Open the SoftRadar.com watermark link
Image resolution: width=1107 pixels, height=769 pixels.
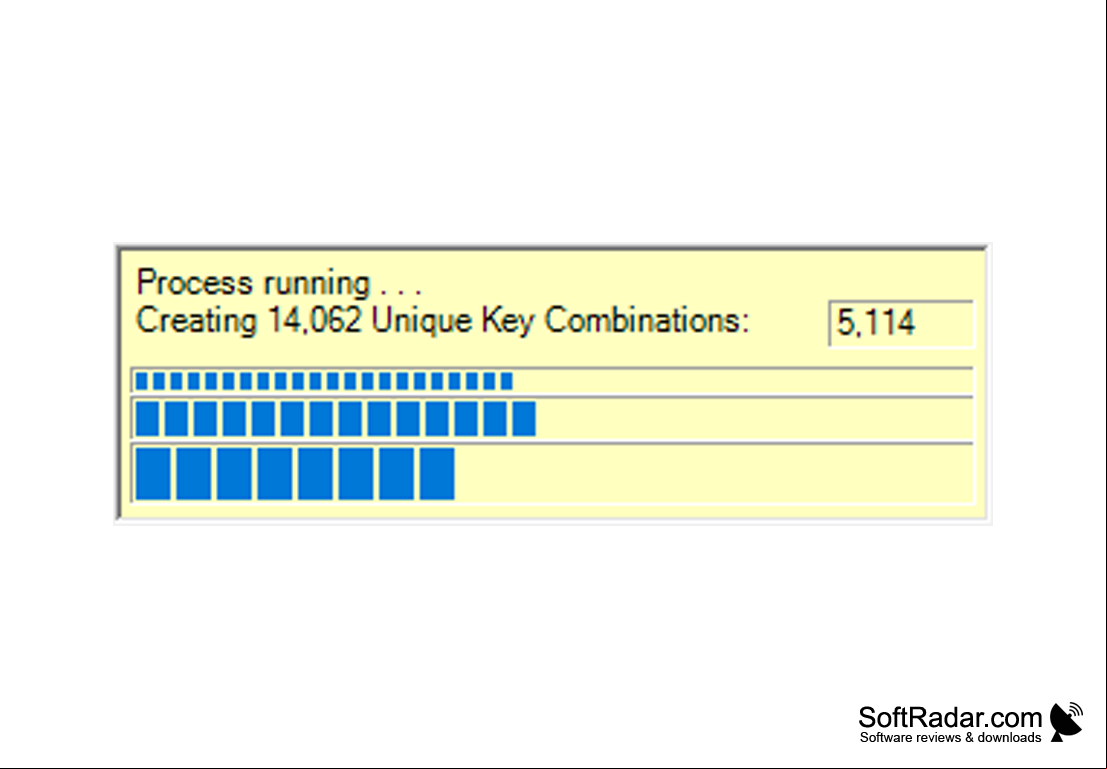click(950, 717)
